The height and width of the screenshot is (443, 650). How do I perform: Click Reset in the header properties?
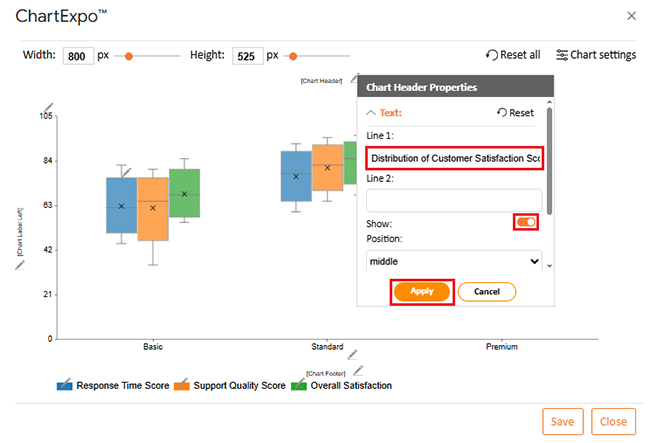coord(515,113)
